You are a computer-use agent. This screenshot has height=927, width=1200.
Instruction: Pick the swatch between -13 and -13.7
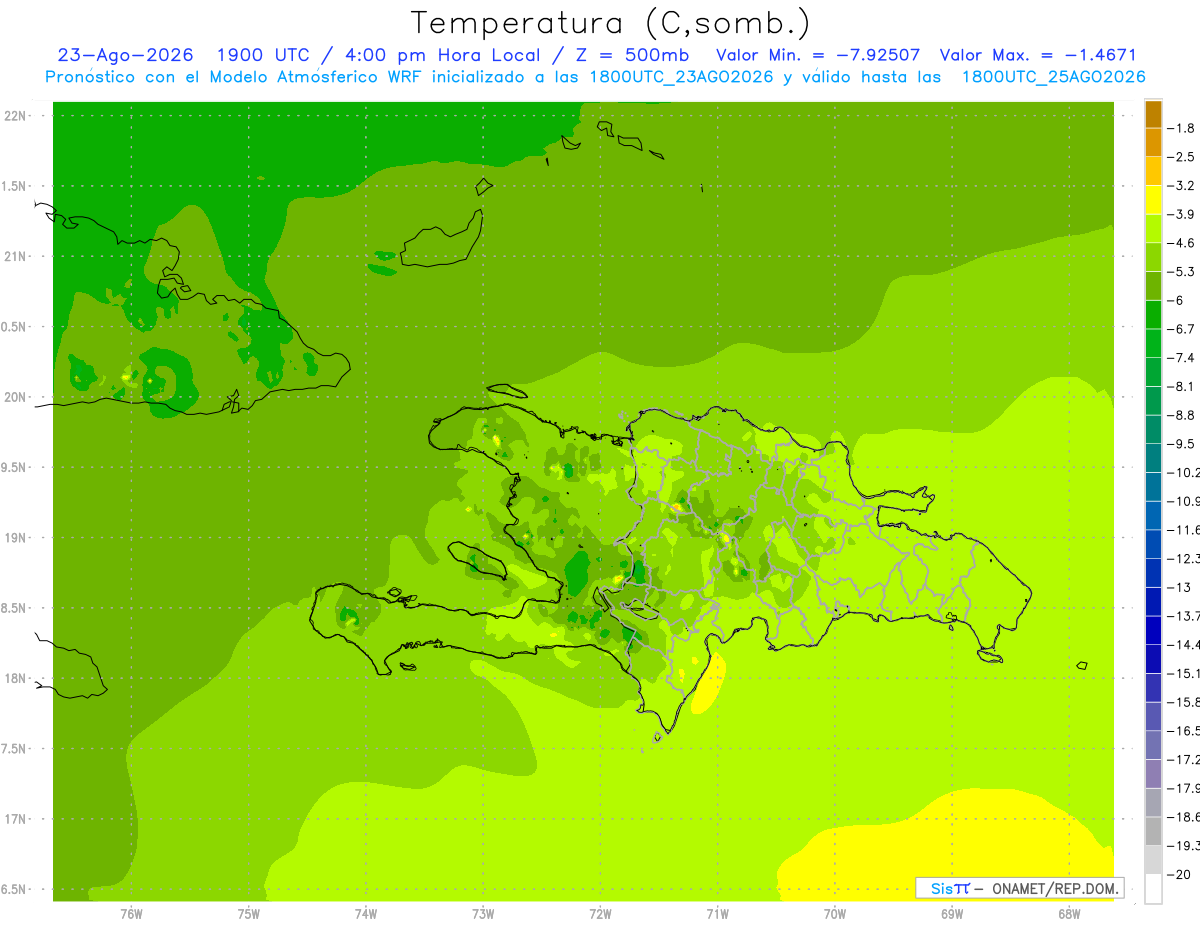[1153, 601]
